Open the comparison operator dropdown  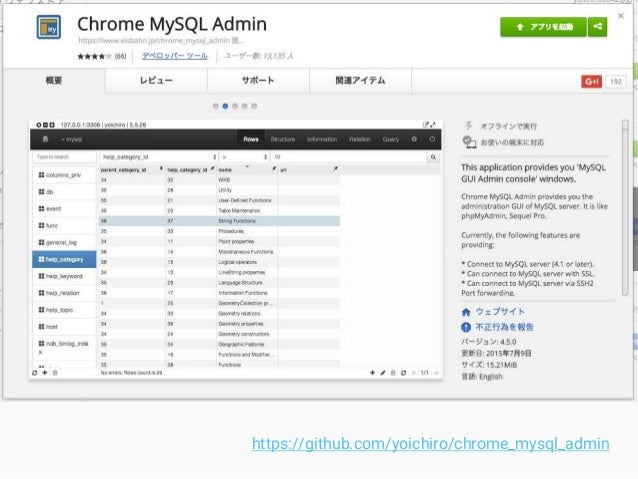(x=244, y=157)
